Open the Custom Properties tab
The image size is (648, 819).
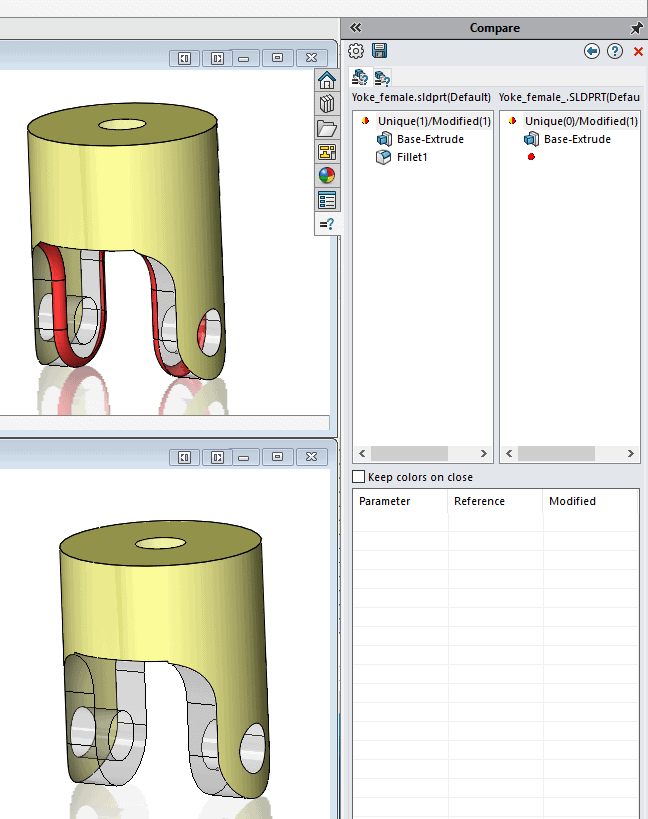[326, 200]
